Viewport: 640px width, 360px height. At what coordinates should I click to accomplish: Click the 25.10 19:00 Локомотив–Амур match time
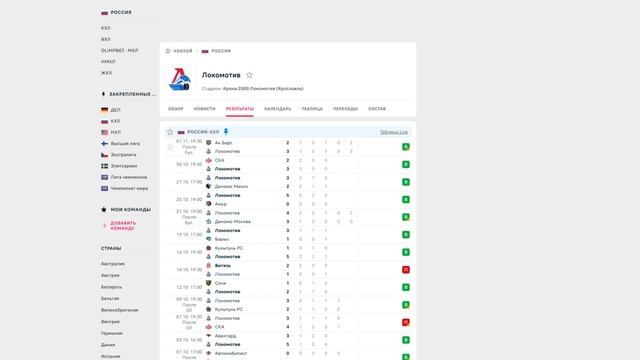(189, 200)
